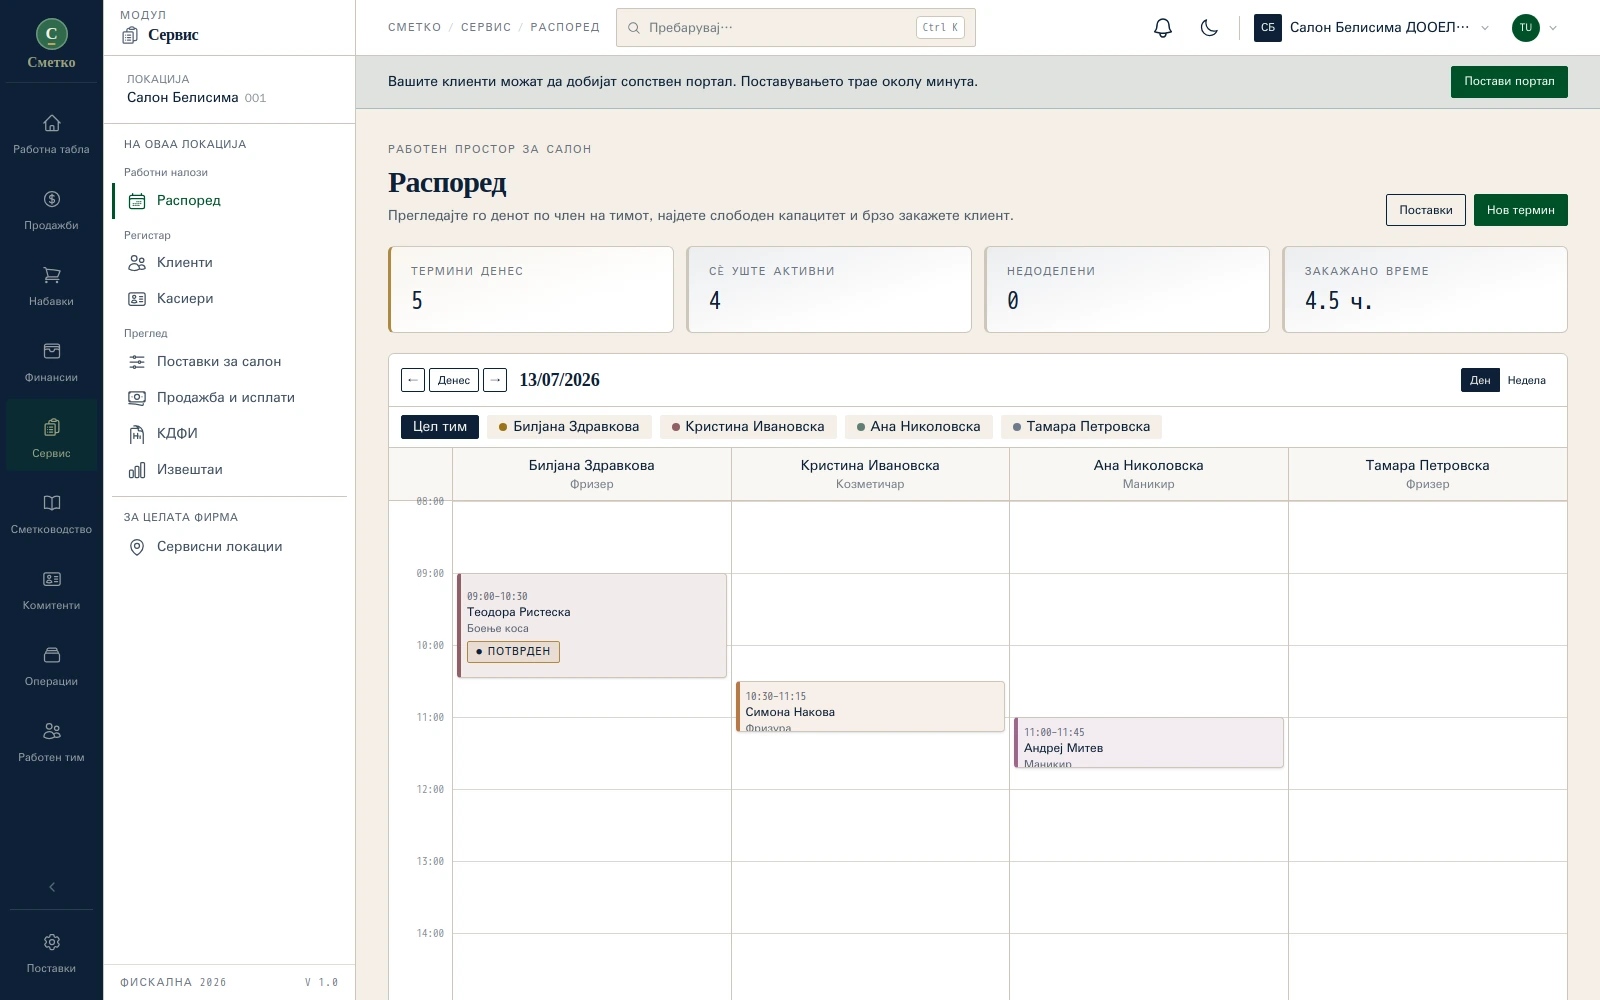Open Сервисни локации
The image size is (1600, 1000).
click(x=230, y=547)
